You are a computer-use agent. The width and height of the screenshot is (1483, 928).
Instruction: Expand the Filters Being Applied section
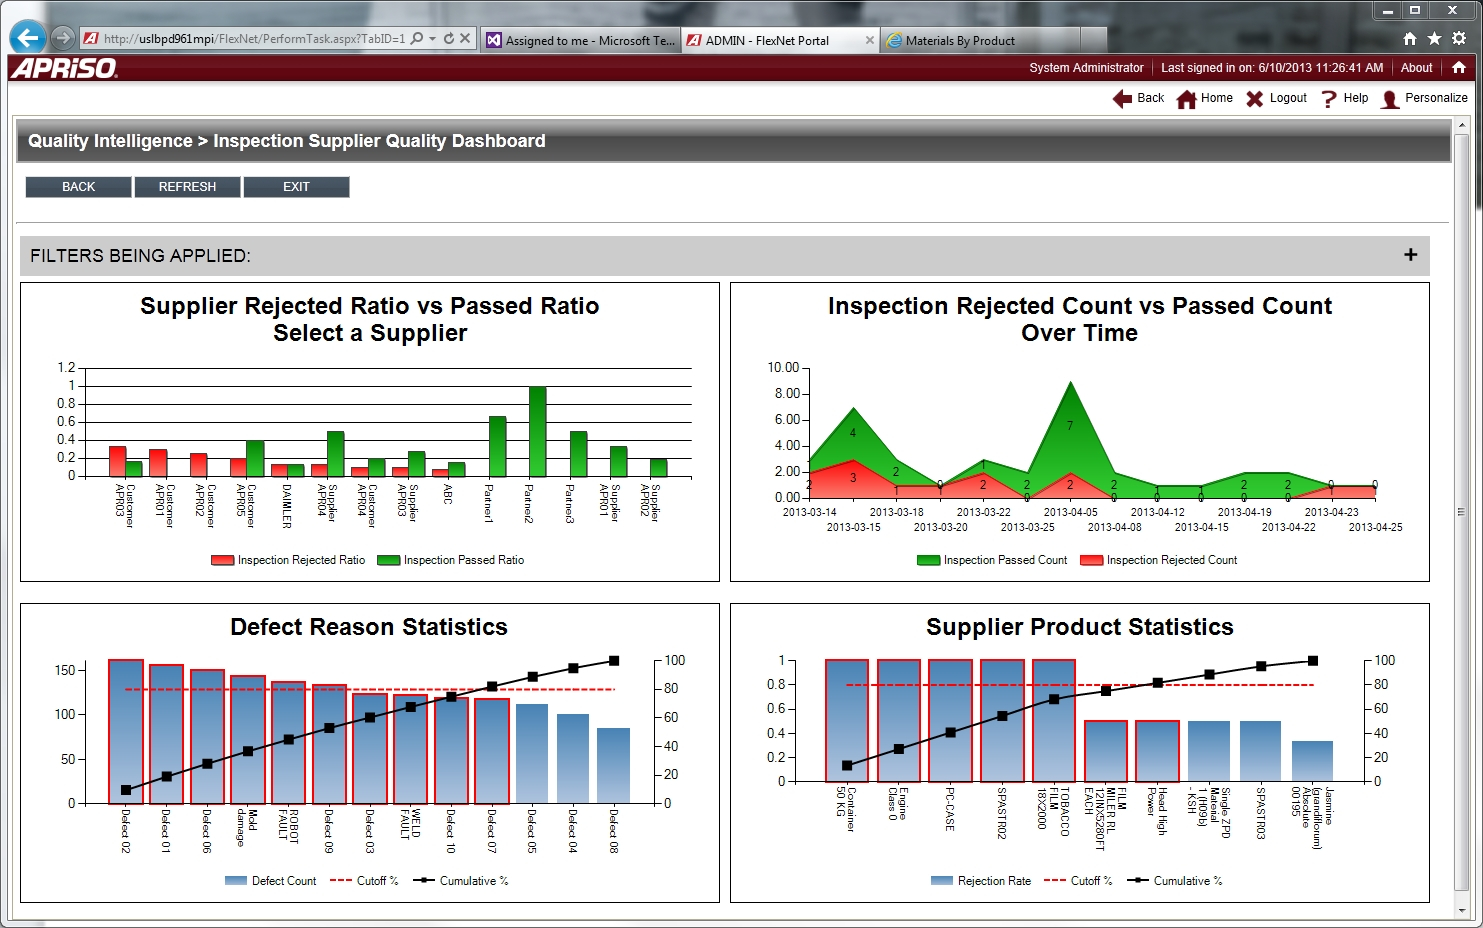1410,255
